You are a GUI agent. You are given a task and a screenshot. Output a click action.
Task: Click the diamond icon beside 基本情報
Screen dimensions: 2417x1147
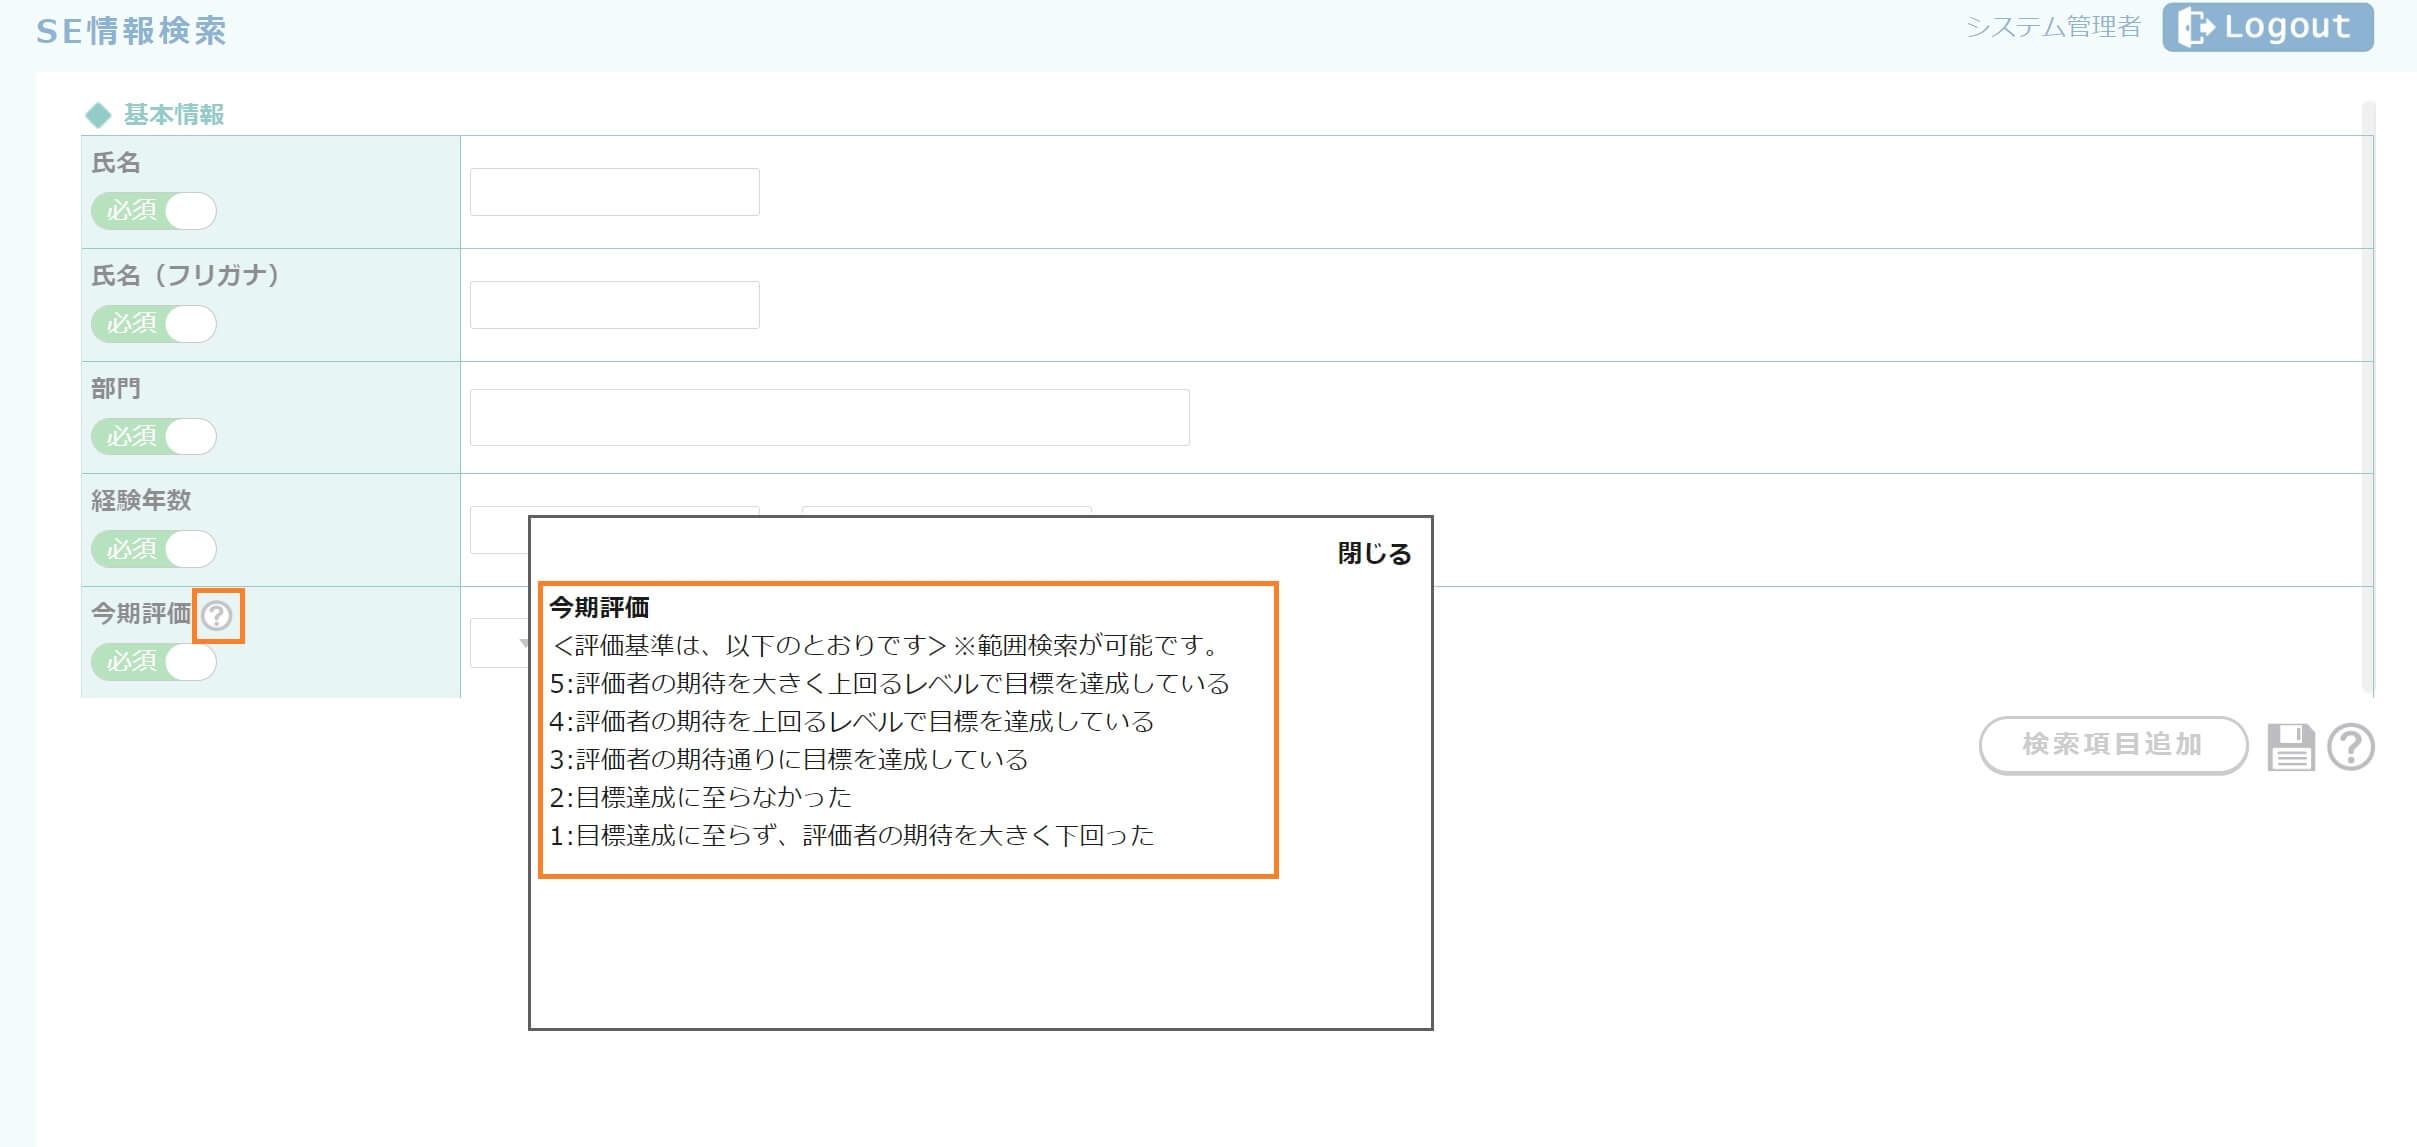(x=98, y=116)
